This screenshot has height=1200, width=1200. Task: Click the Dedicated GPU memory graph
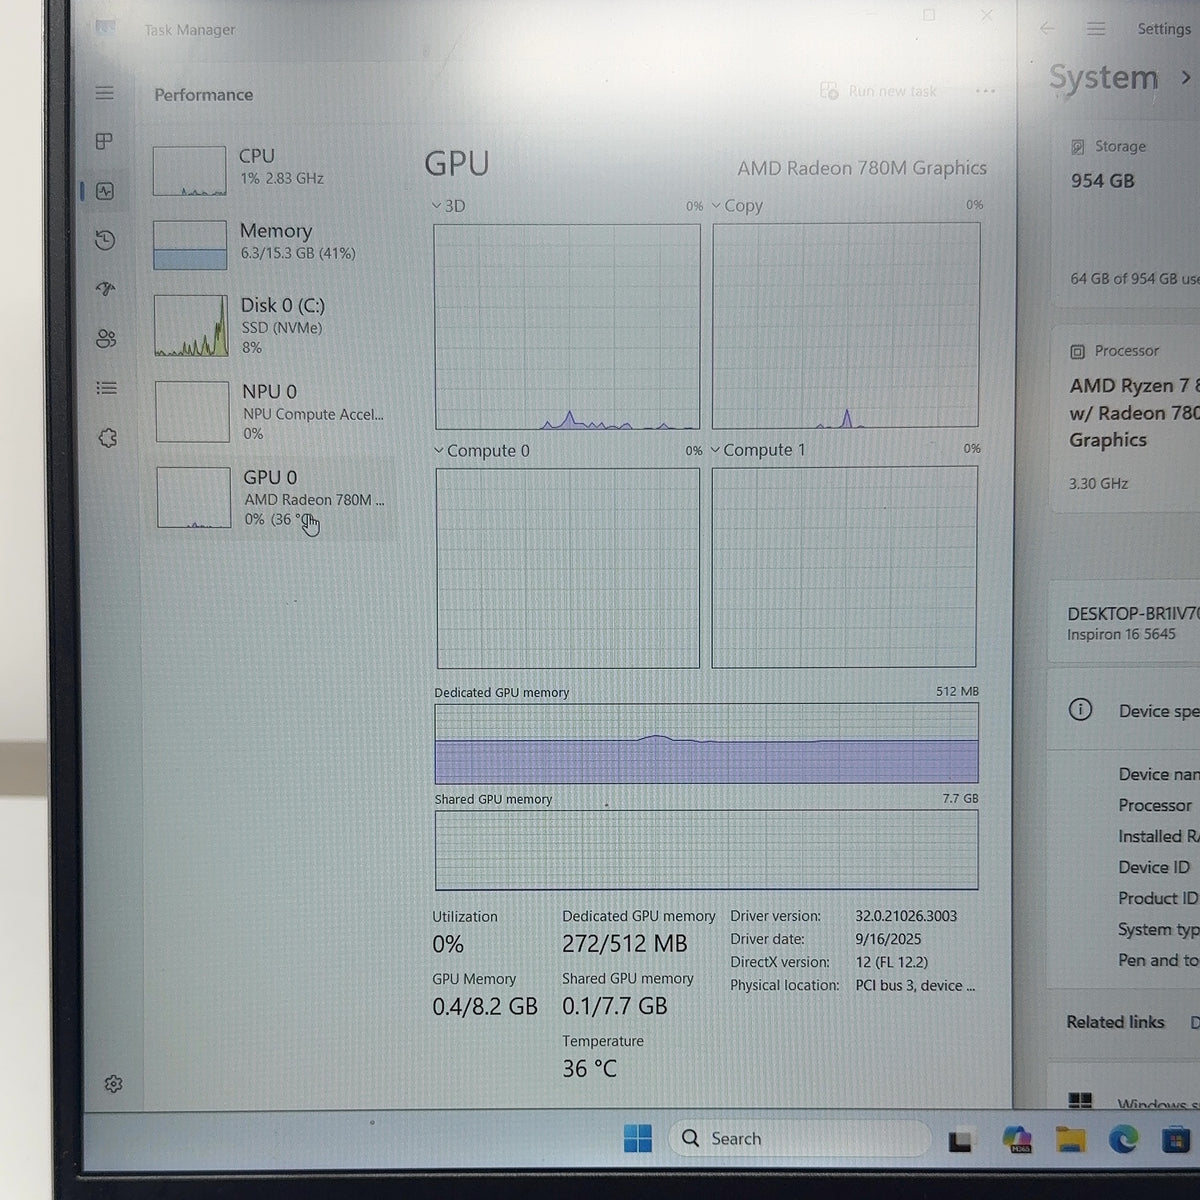[706, 743]
